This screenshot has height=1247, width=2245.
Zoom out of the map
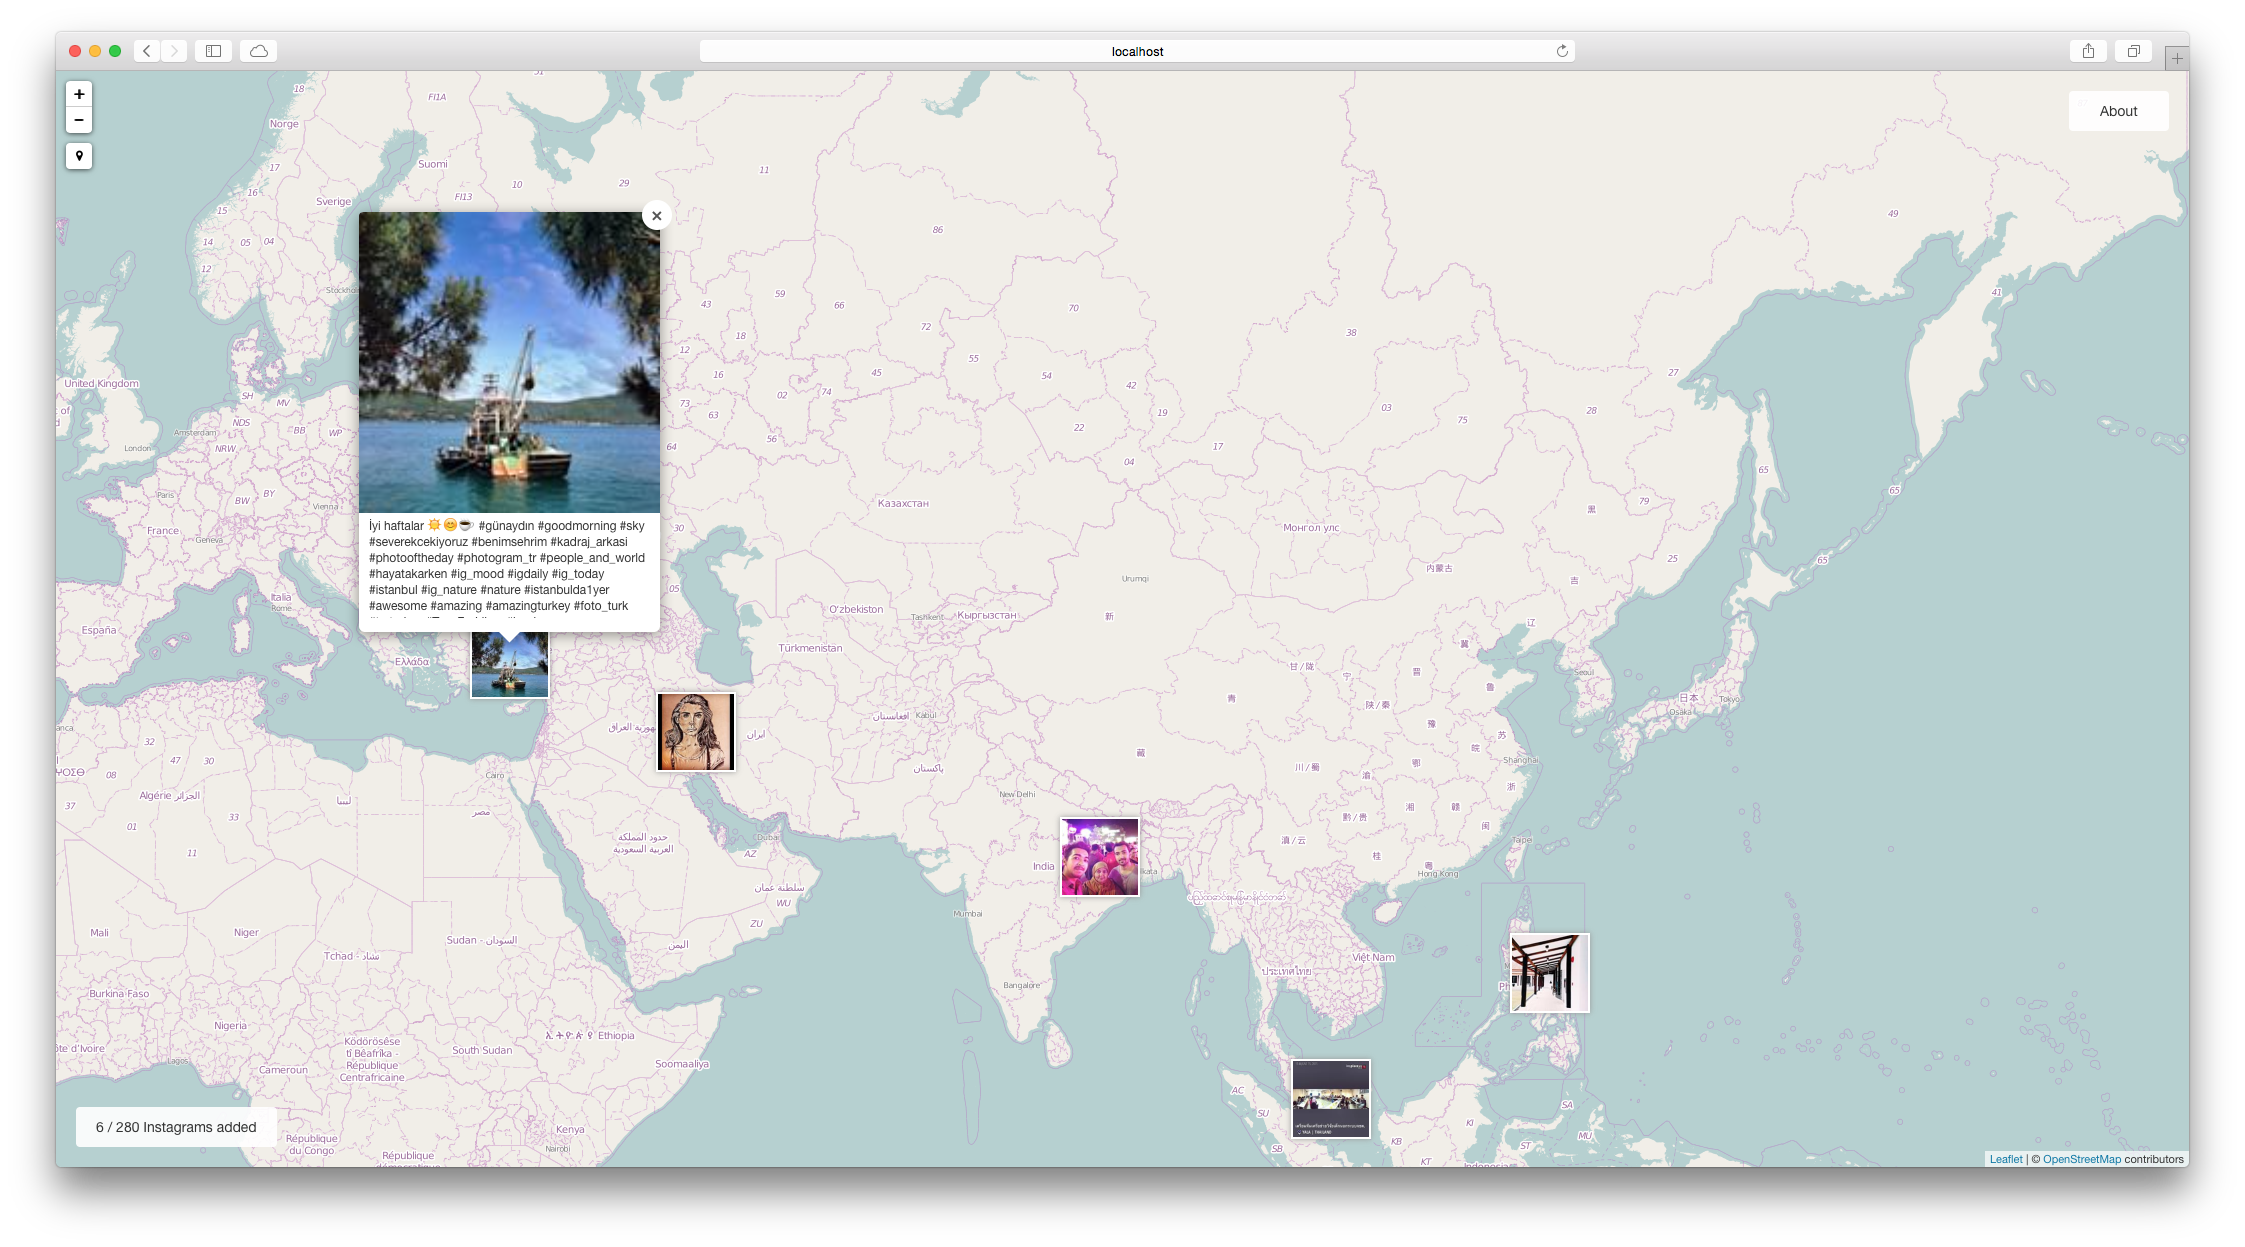79,120
